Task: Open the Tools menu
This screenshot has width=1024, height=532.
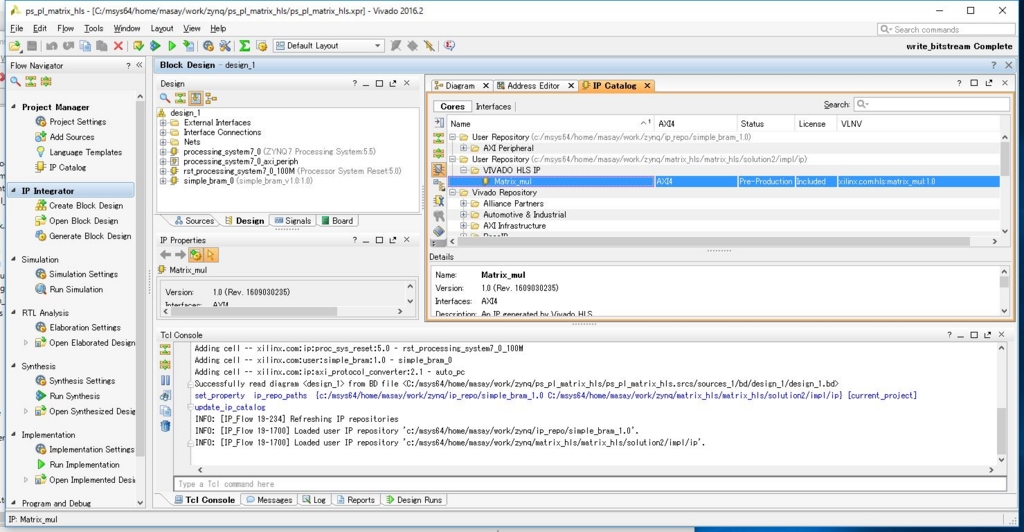Action: pyautogui.click(x=93, y=29)
